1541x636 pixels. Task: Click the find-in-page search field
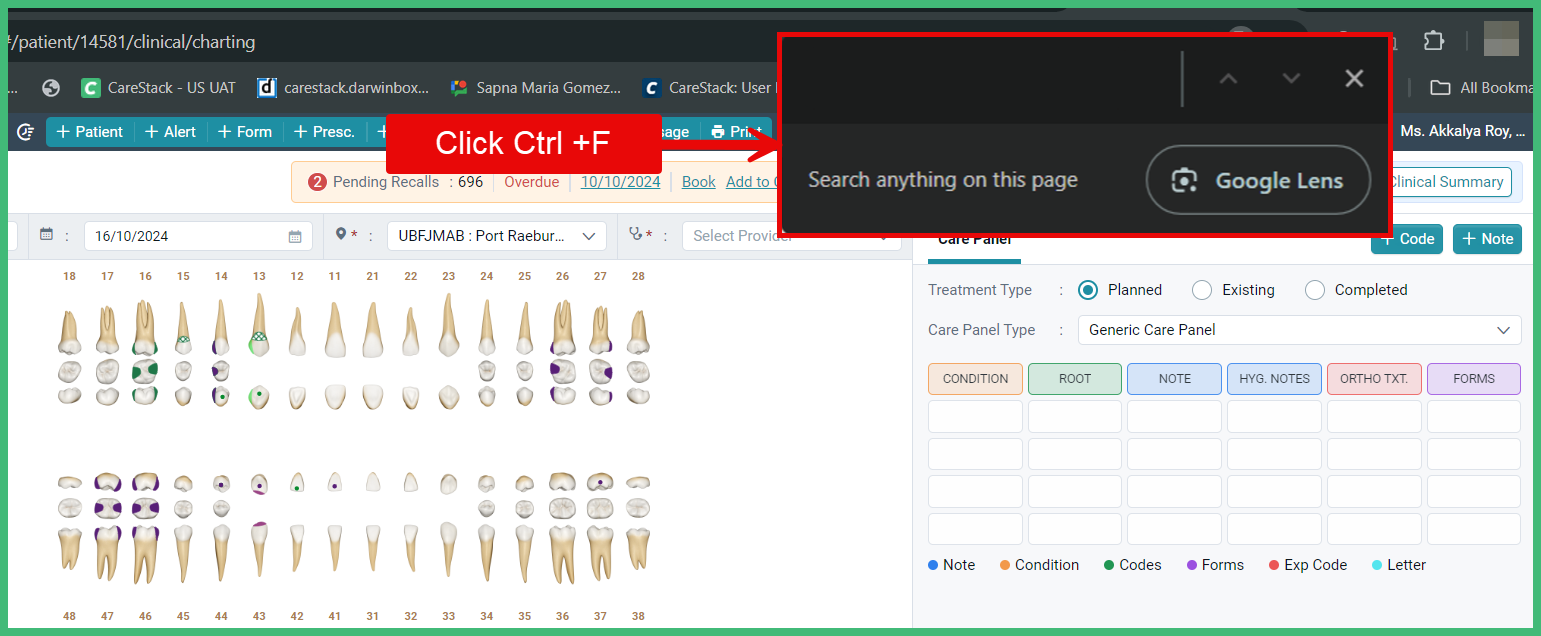pos(980,79)
